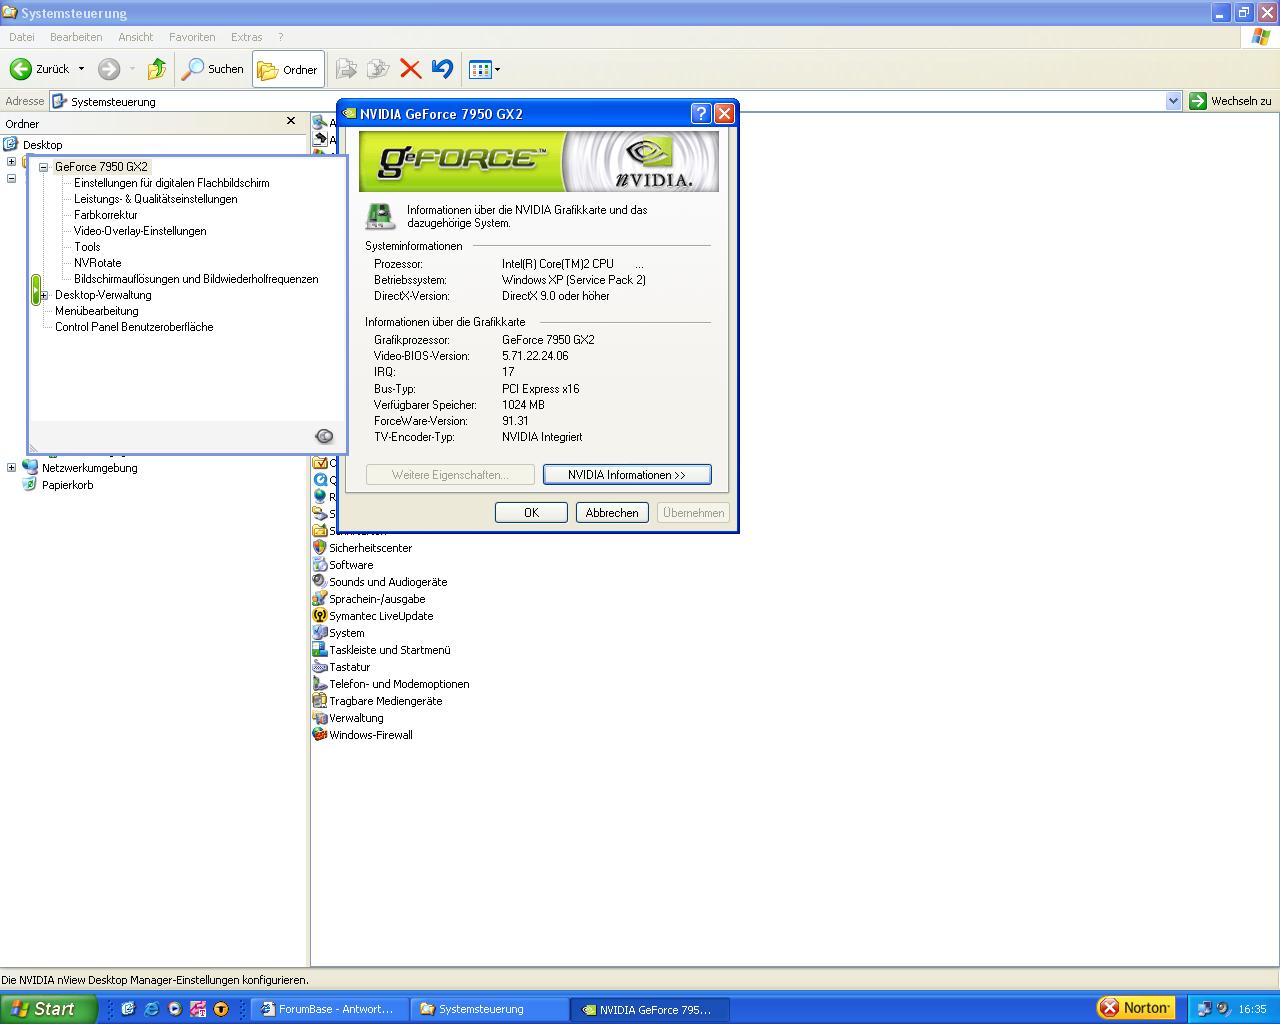
Task: Toggle the Ordner folder pane button
Action: coord(288,69)
